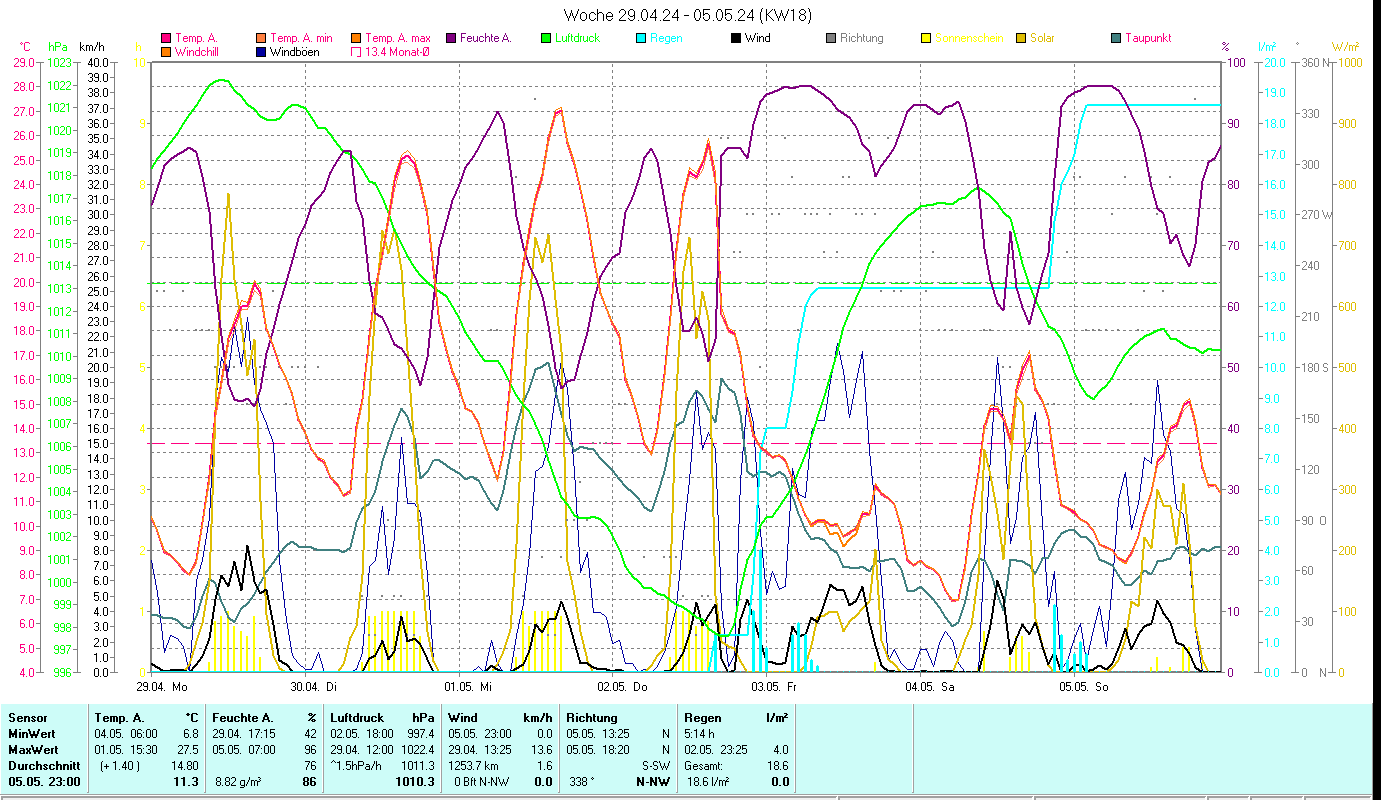Click the current humidity value 86
1381x800 pixels.
click(310, 782)
